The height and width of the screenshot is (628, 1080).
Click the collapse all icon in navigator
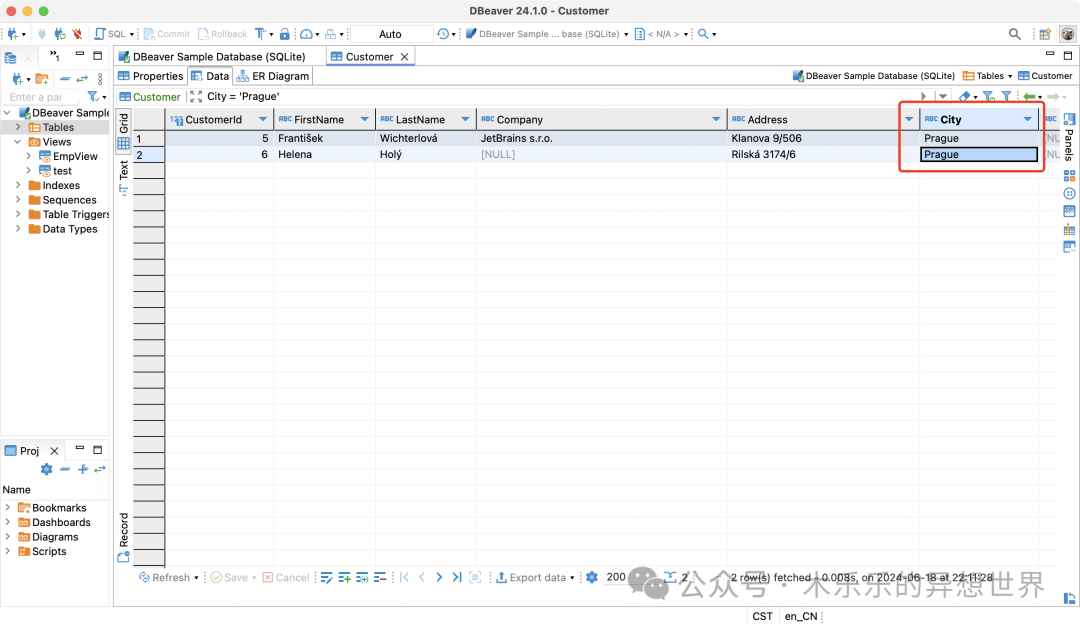[65, 78]
